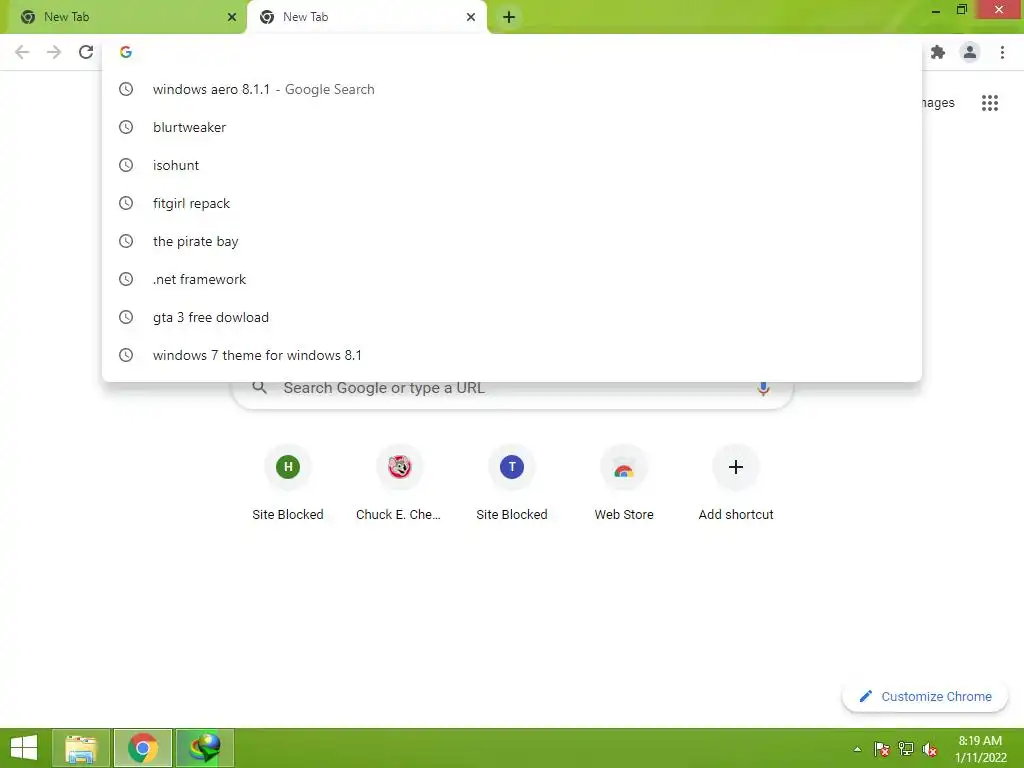Choose 'gta 3 free dowload' suggestion
The height and width of the screenshot is (768, 1024).
click(512, 317)
